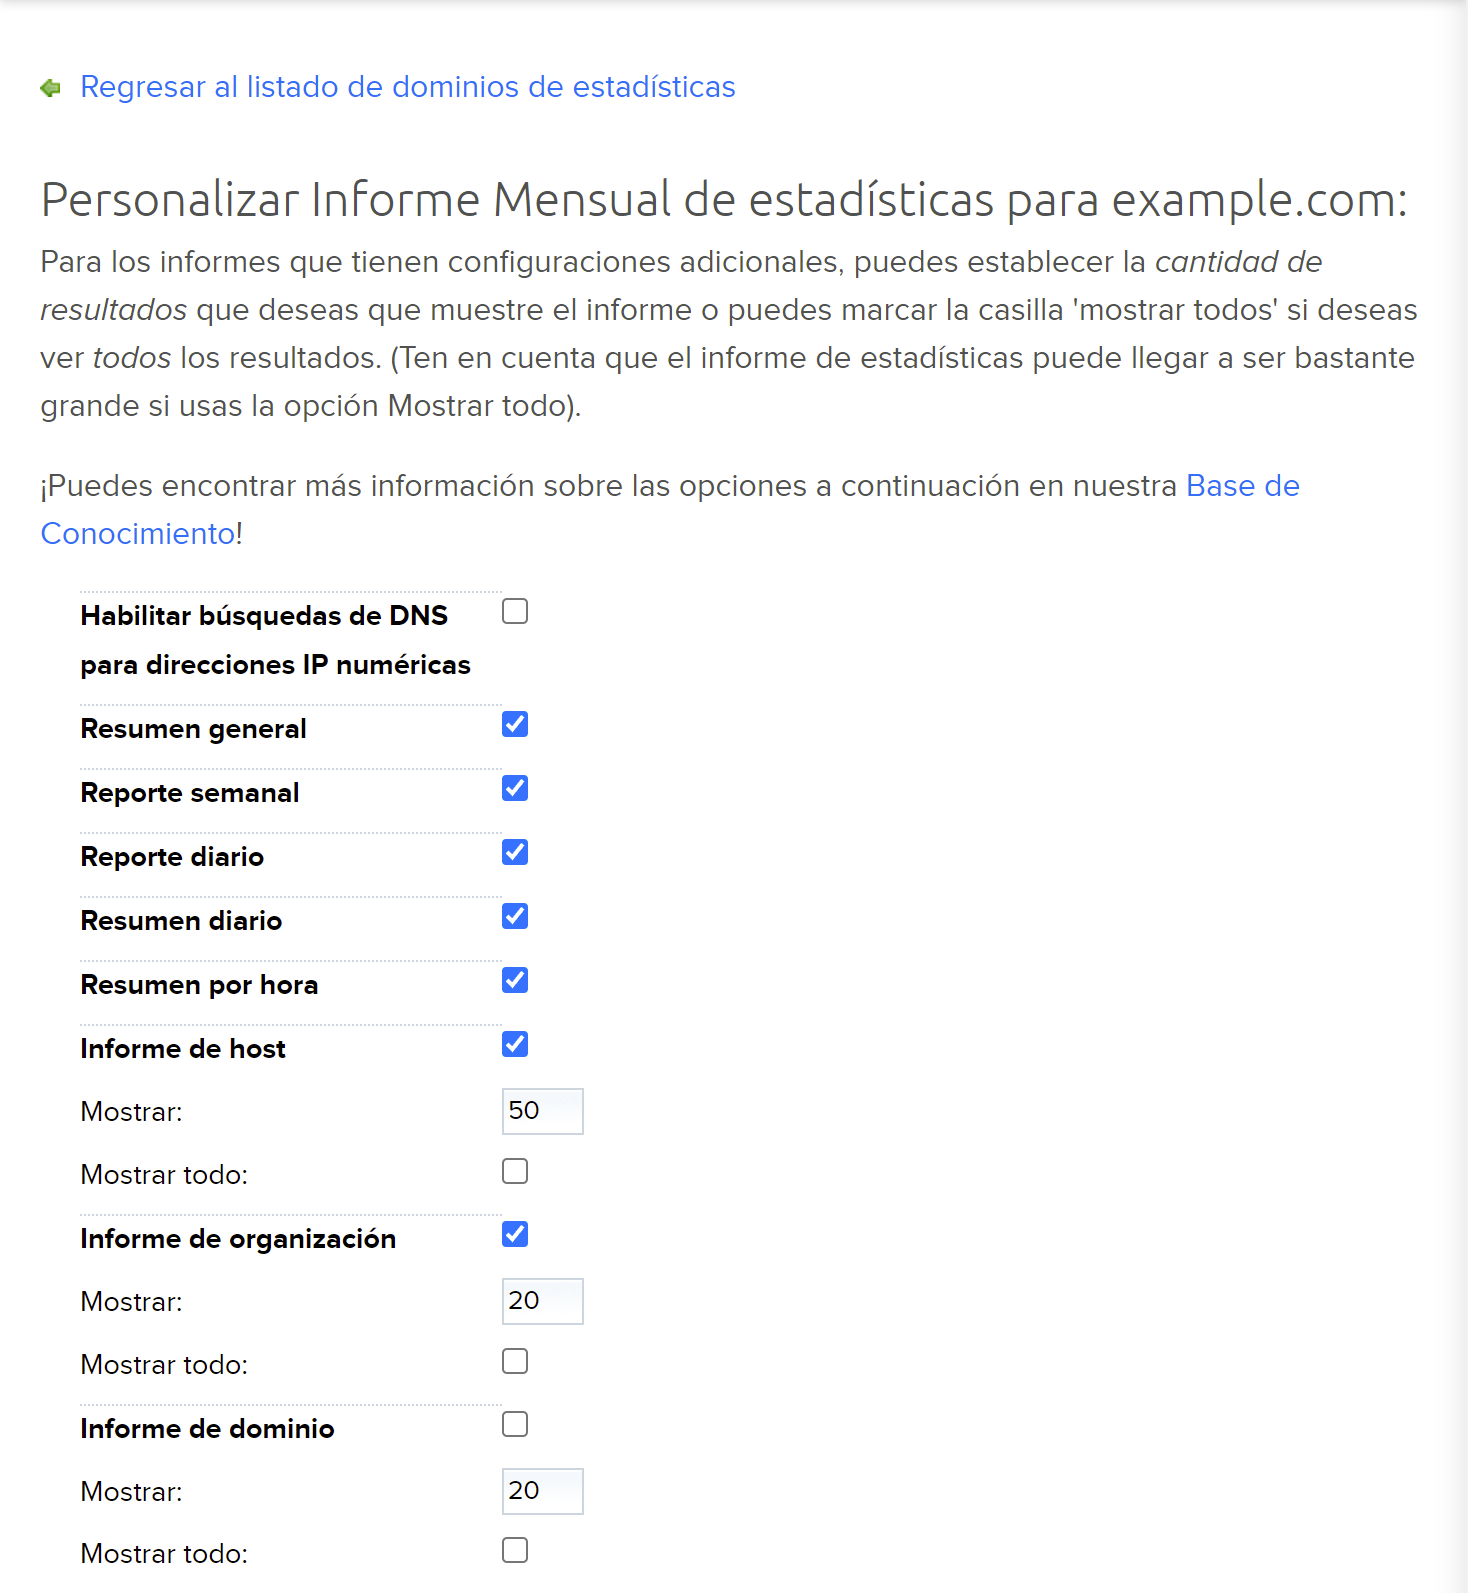
Task: Click the green back arrow icon
Action: pos(51,88)
